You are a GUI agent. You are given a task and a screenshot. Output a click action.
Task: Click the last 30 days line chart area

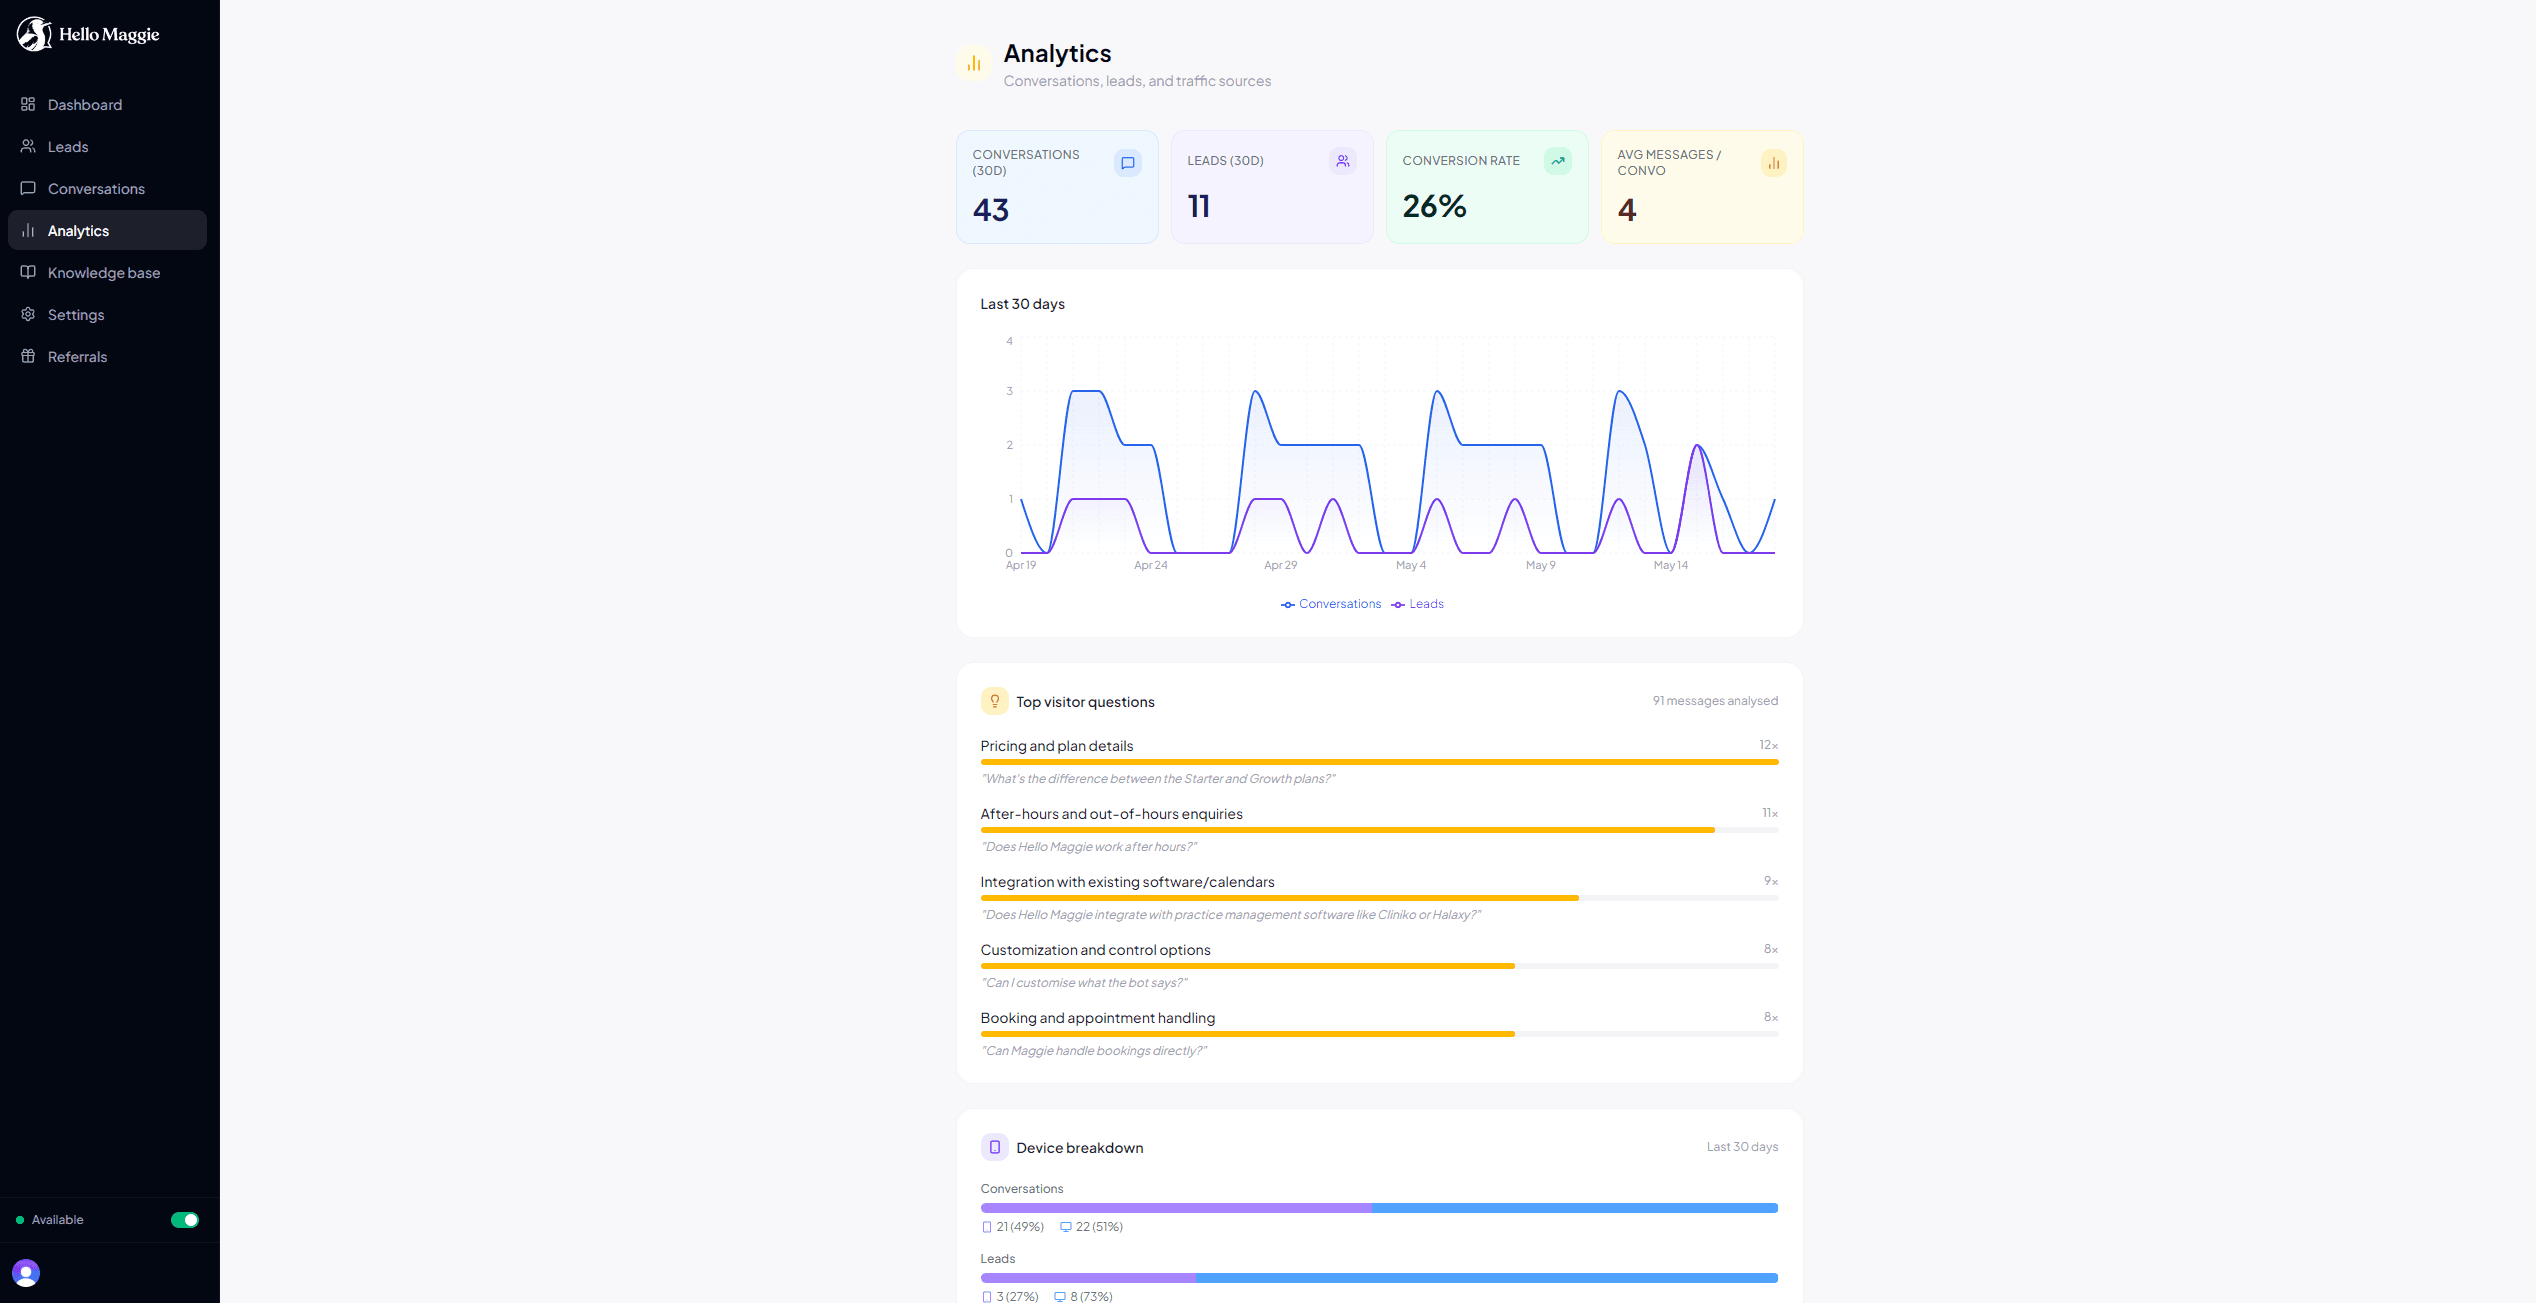pyautogui.click(x=1397, y=447)
